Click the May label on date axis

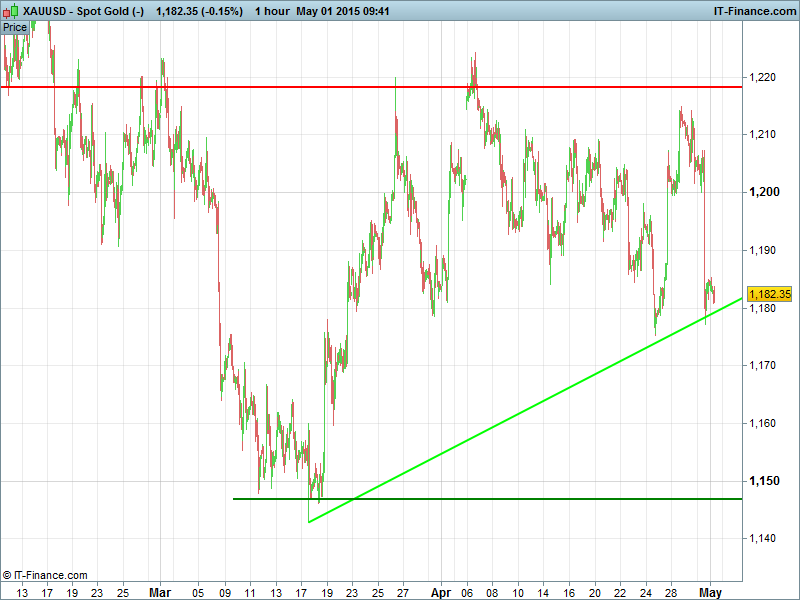pos(709,592)
